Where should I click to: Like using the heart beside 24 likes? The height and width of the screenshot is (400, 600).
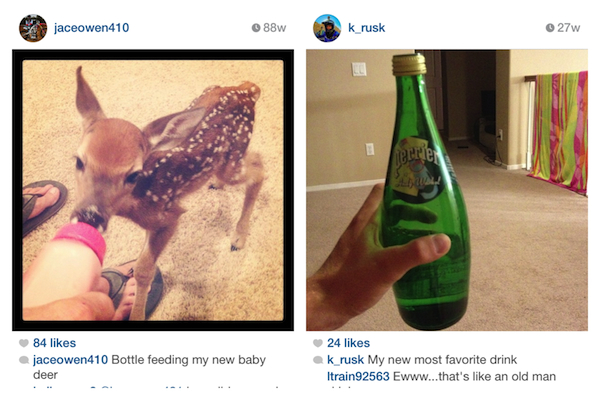tap(318, 343)
